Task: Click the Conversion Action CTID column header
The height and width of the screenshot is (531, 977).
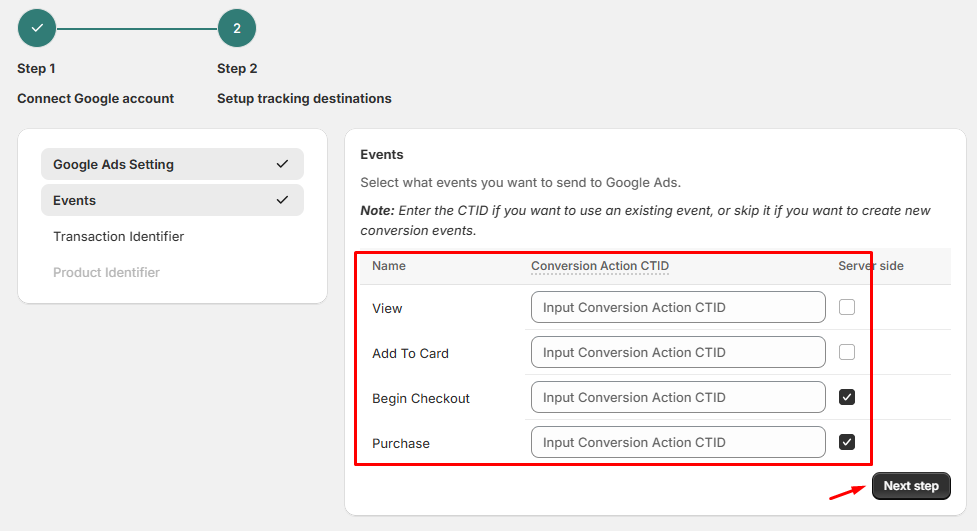Action: point(600,266)
